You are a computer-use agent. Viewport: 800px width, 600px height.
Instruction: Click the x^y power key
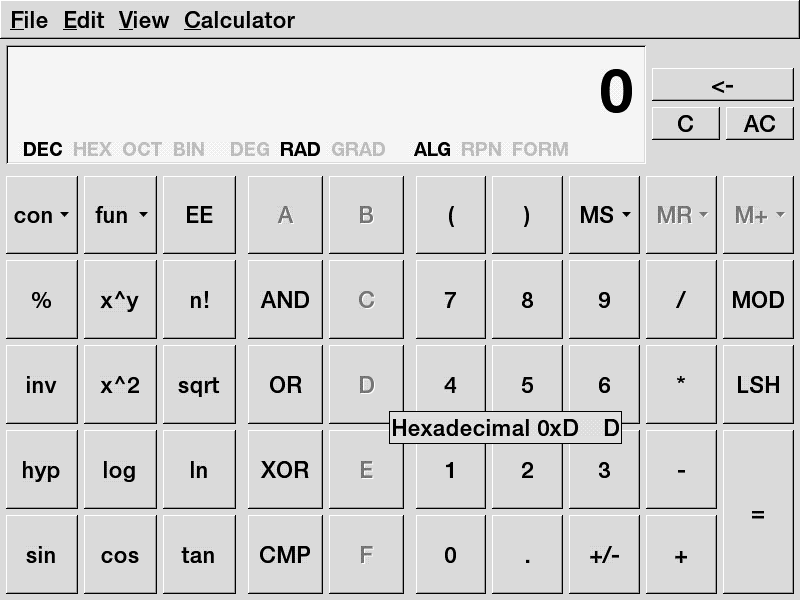[x=119, y=300]
